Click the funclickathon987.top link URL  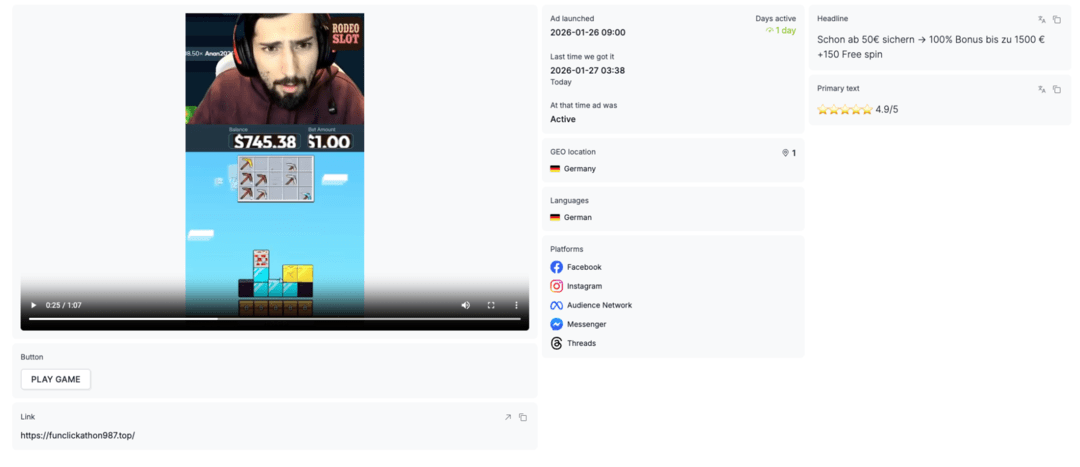(x=78, y=435)
